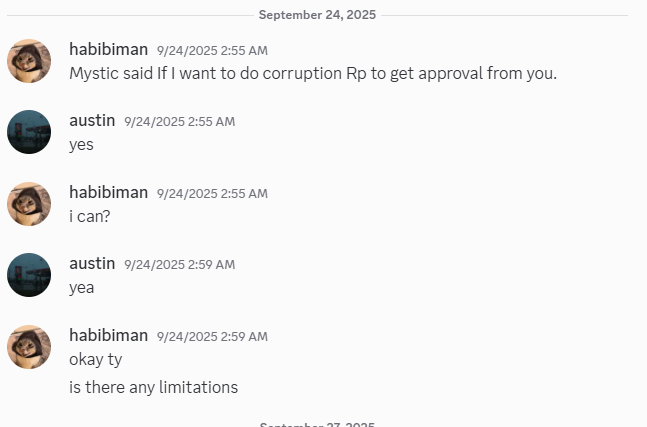Click austin's username above the "yea" reply

point(92,264)
